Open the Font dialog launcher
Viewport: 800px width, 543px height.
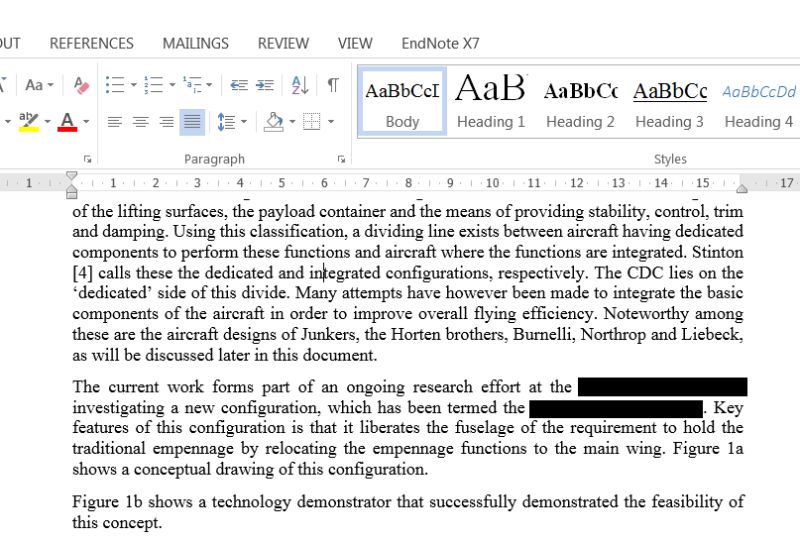tap(87, 159)
